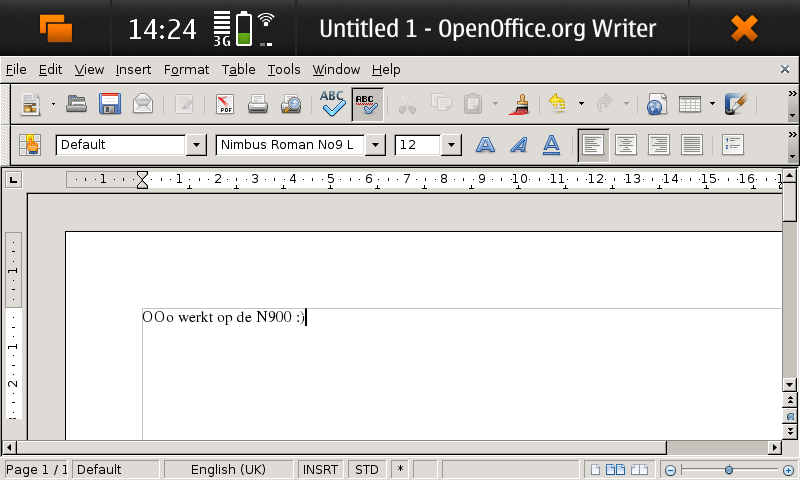The height and width of the screenshot is (480, 800).
Task: Open the Format menu
Action: click(186, 69)
